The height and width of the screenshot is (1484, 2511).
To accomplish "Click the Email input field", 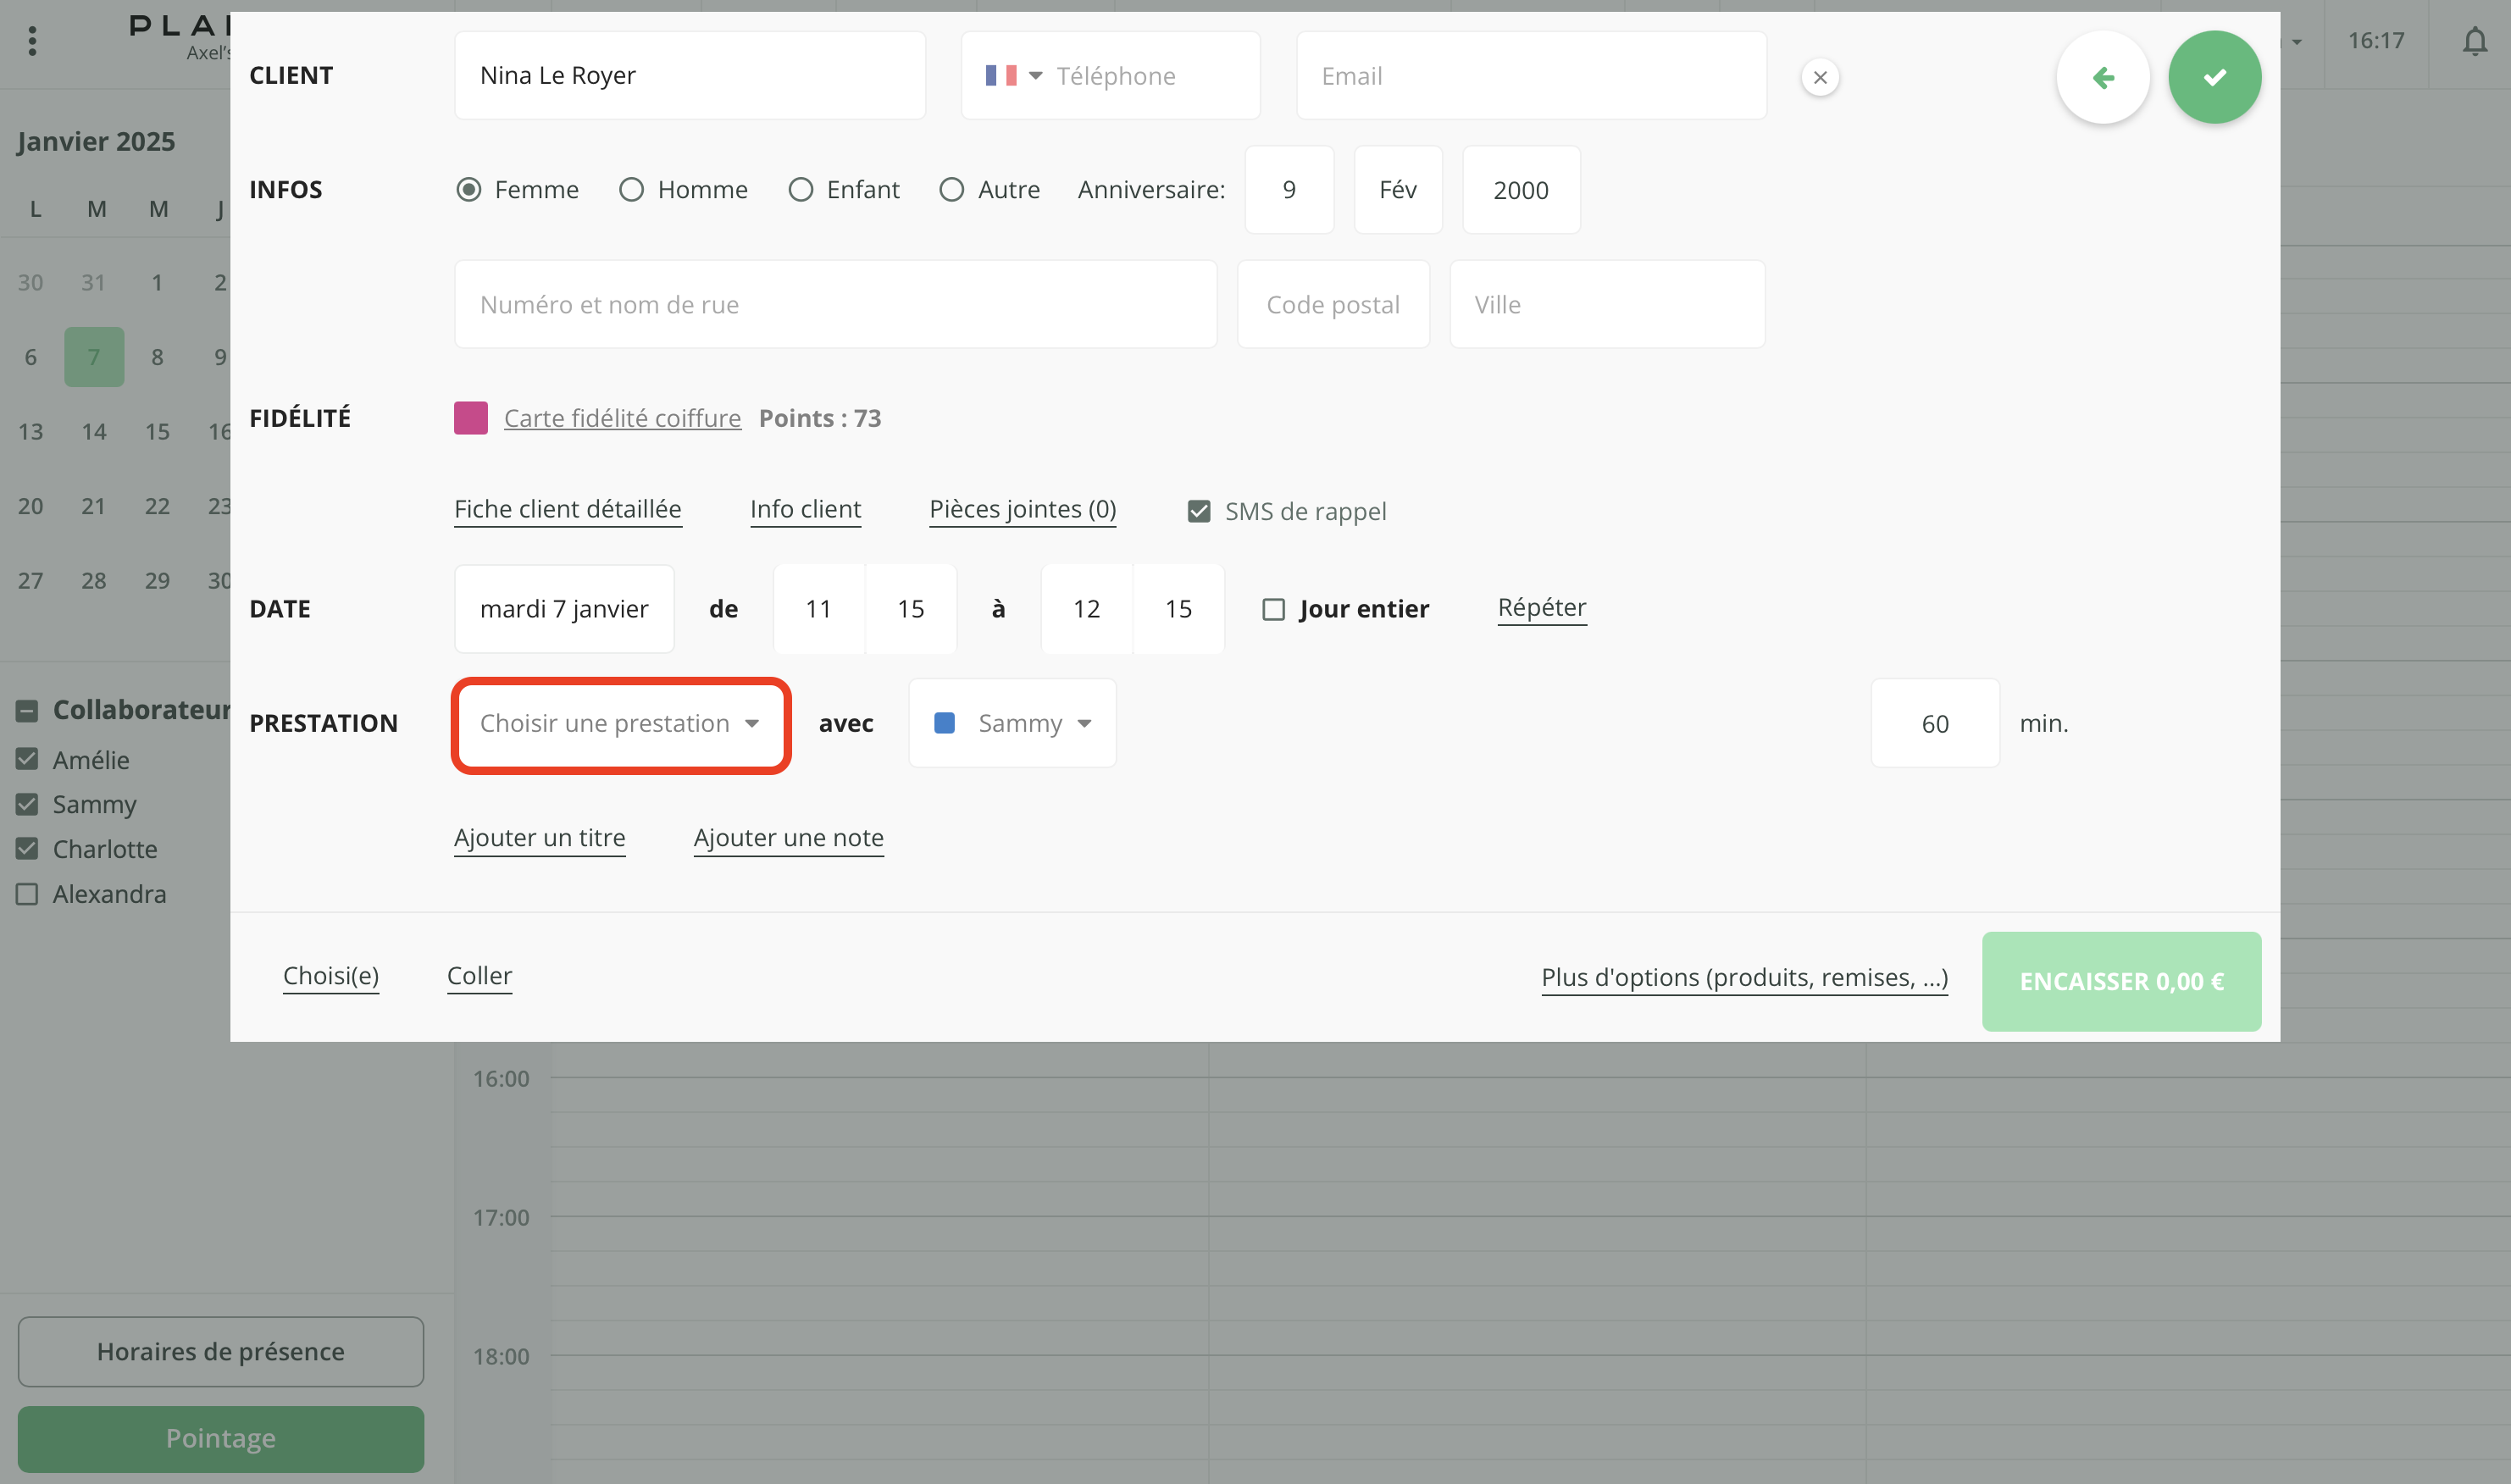I will (x=1530, y=76).
